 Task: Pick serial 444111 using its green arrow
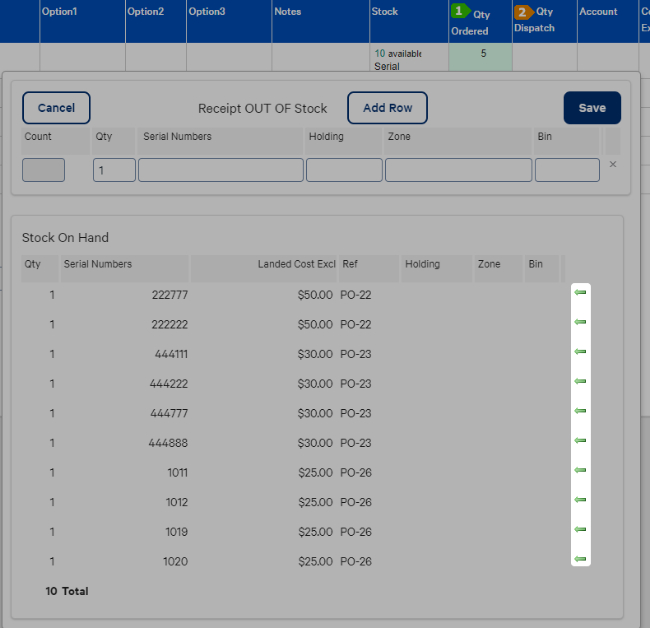click(x=580, y=352)
